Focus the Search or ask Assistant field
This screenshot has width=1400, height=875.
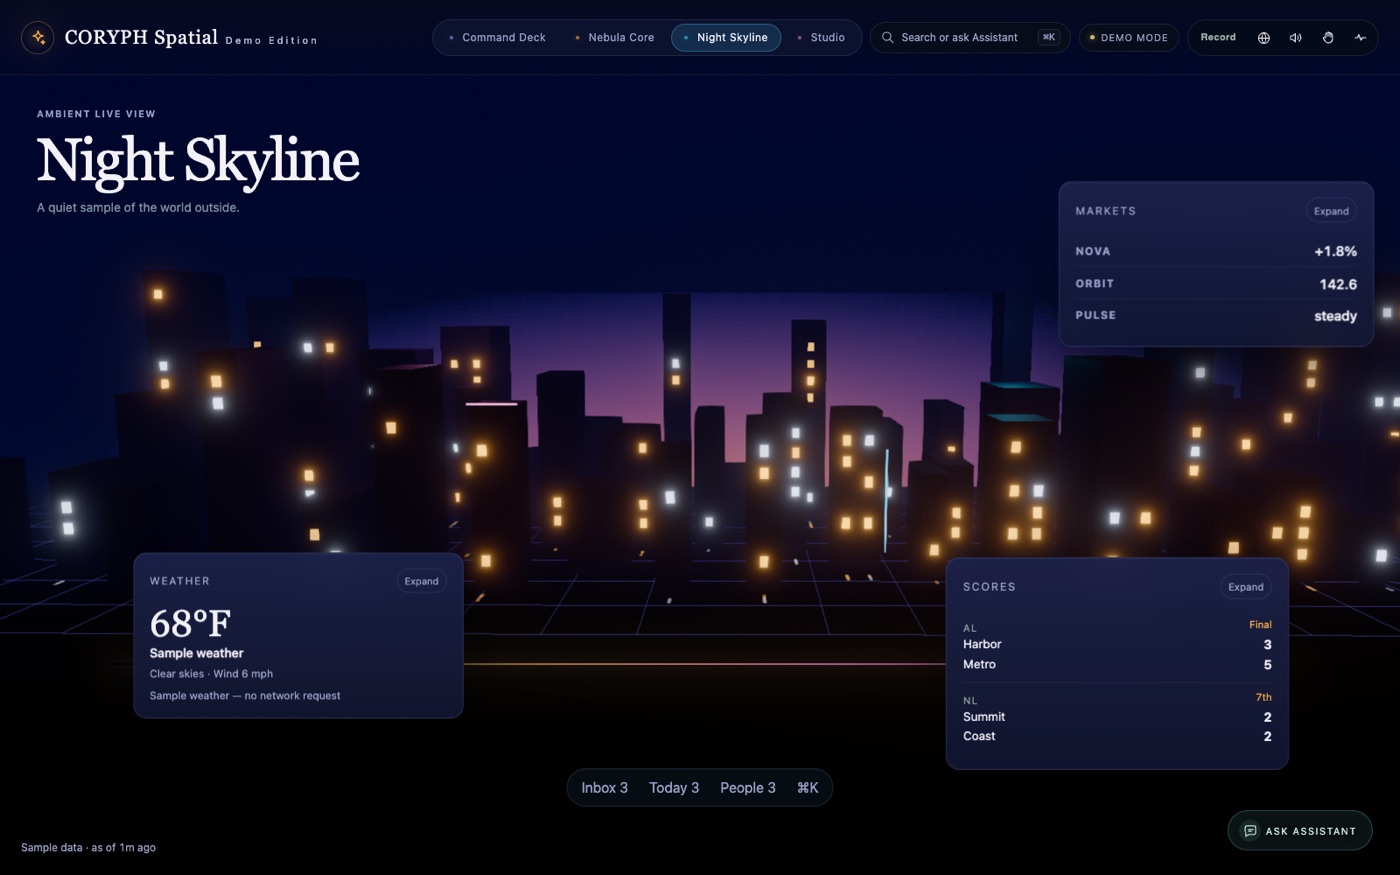click(970, 38)
